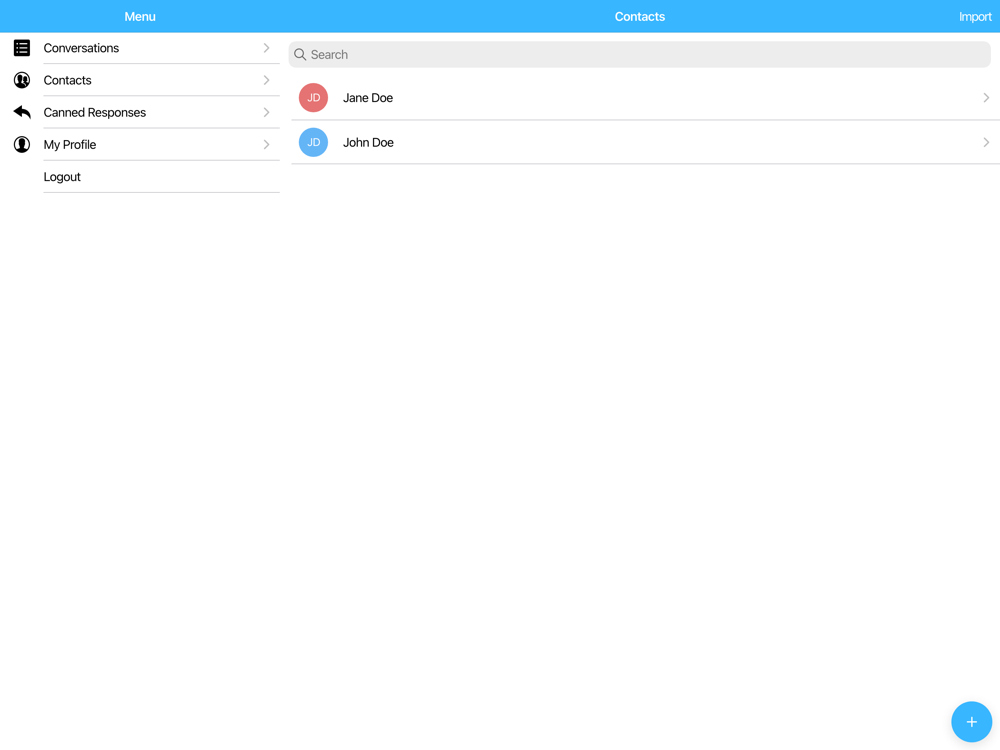Go to My Profile

pos(70,145)
